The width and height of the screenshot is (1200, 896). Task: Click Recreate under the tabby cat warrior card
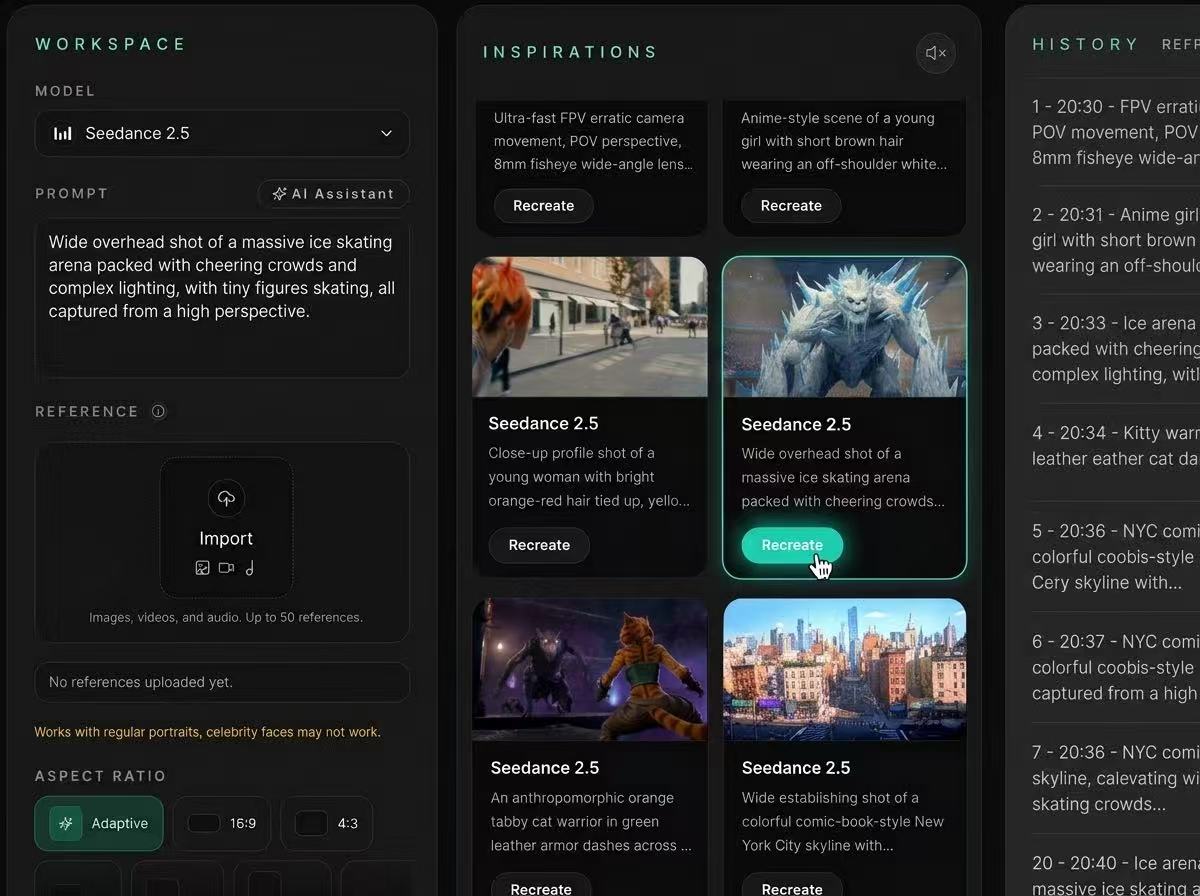coord(541,887)
